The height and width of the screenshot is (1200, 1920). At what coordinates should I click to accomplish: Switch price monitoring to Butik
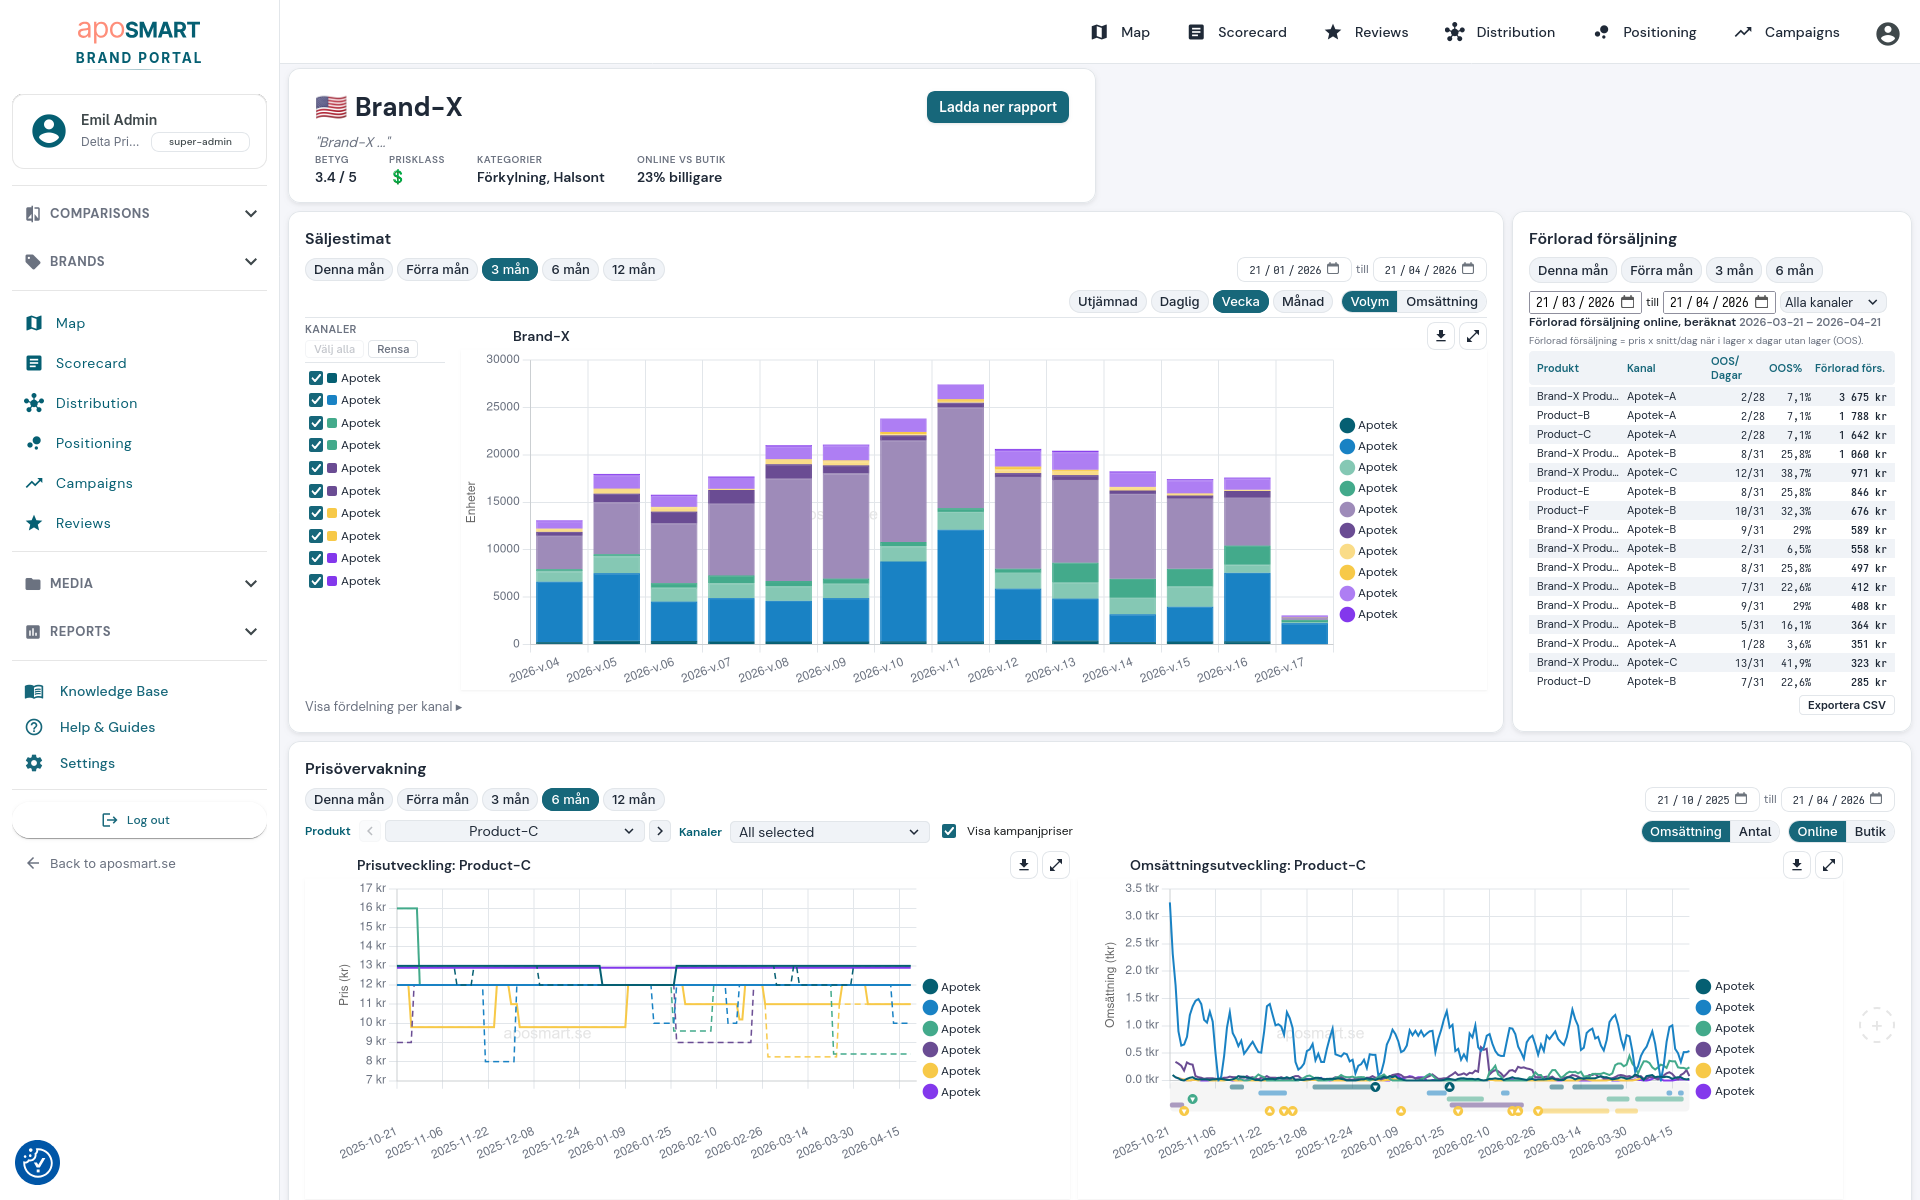[1869, 832]
